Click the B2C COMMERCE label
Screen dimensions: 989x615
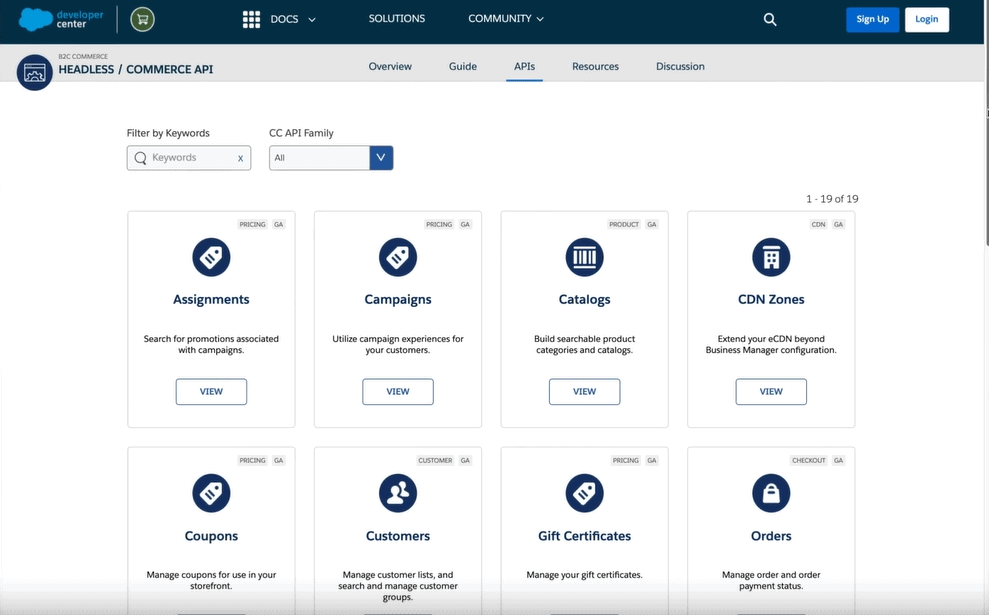point(83,56)
